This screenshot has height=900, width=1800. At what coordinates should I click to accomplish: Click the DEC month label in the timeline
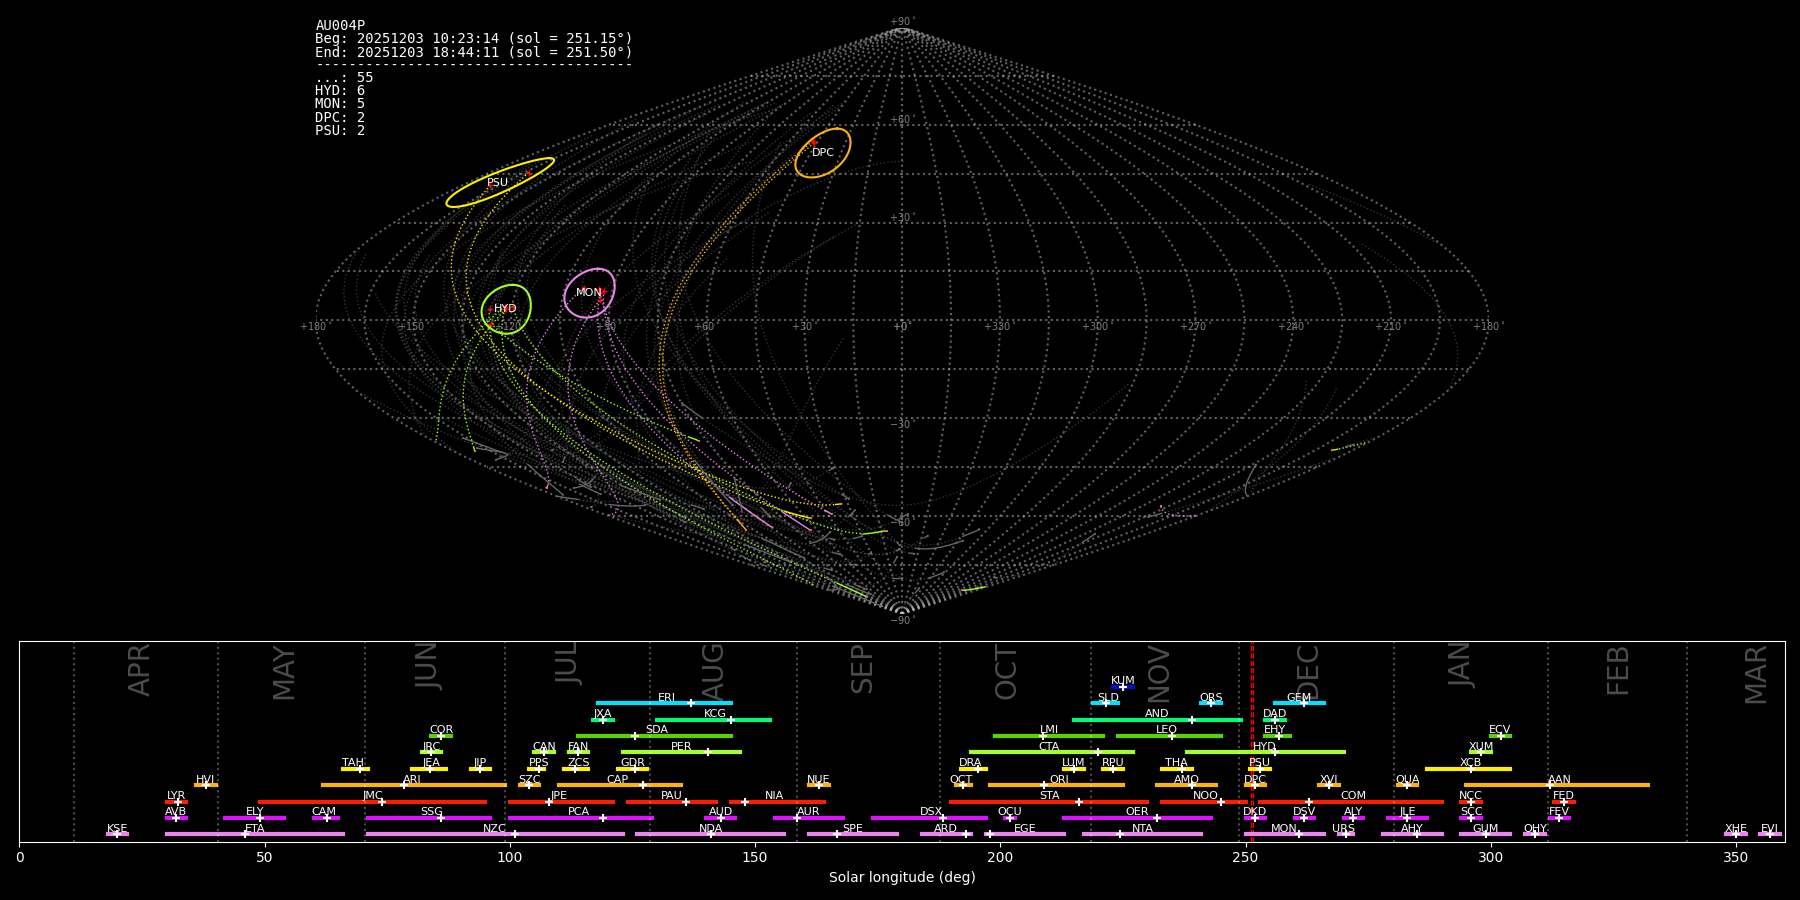[1308, 672]
